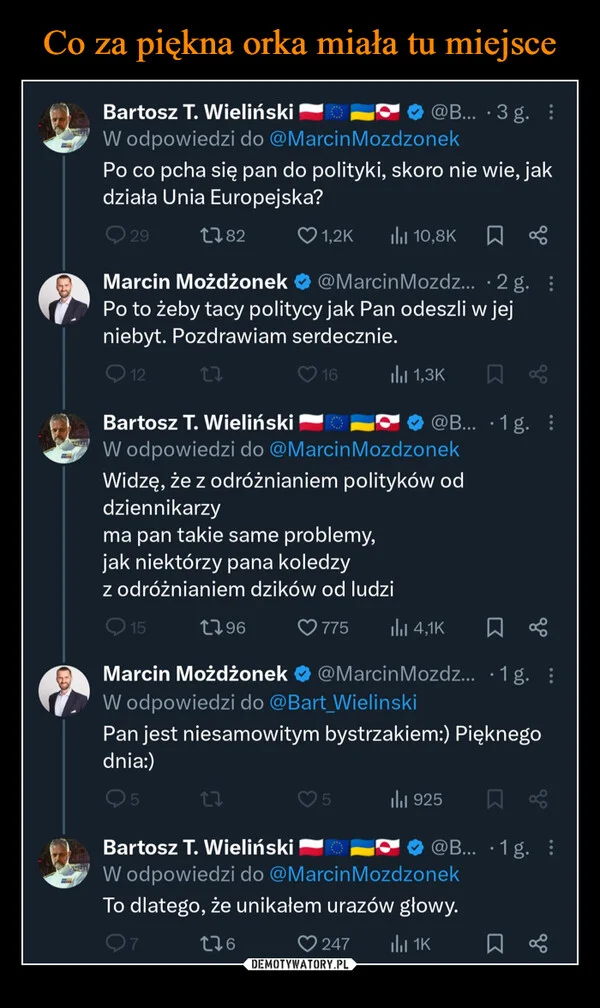Open the share icon under the dziennikarzy tweet
The width and height of the screenshot is (600, 1008).
(540, 627)
